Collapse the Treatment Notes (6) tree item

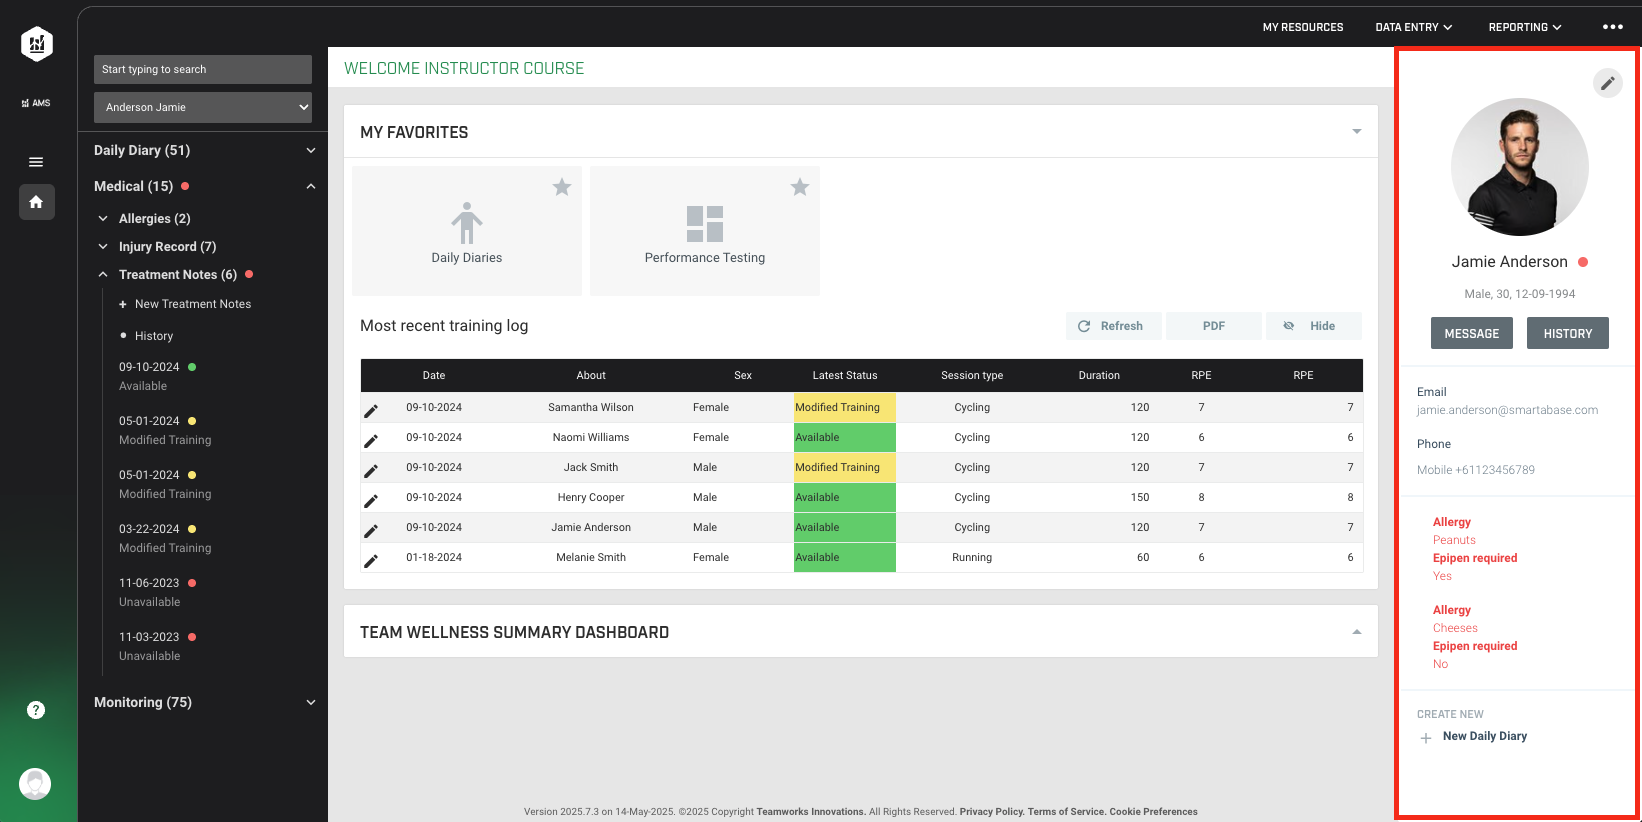pyautogui.click(x=103, y=274)
